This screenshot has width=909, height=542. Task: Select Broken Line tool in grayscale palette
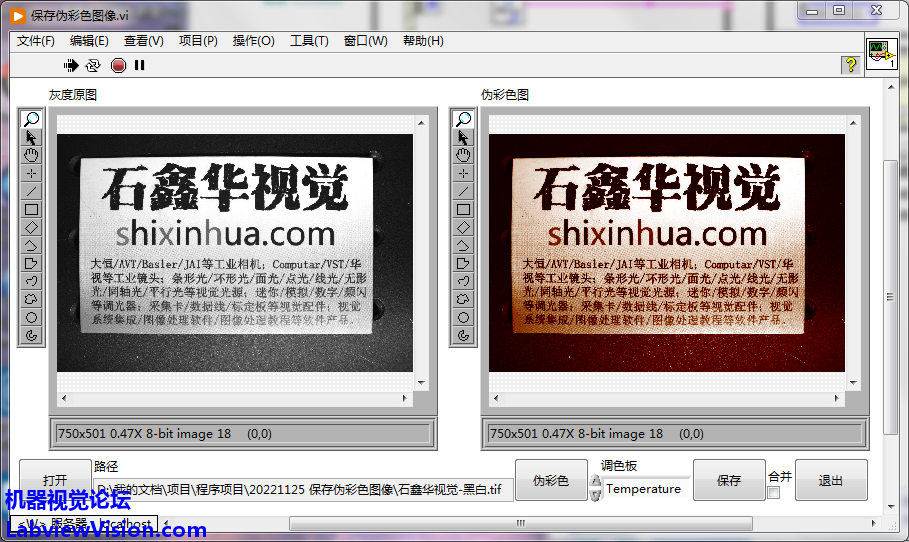pyautogui.click(x=31, y=245)
